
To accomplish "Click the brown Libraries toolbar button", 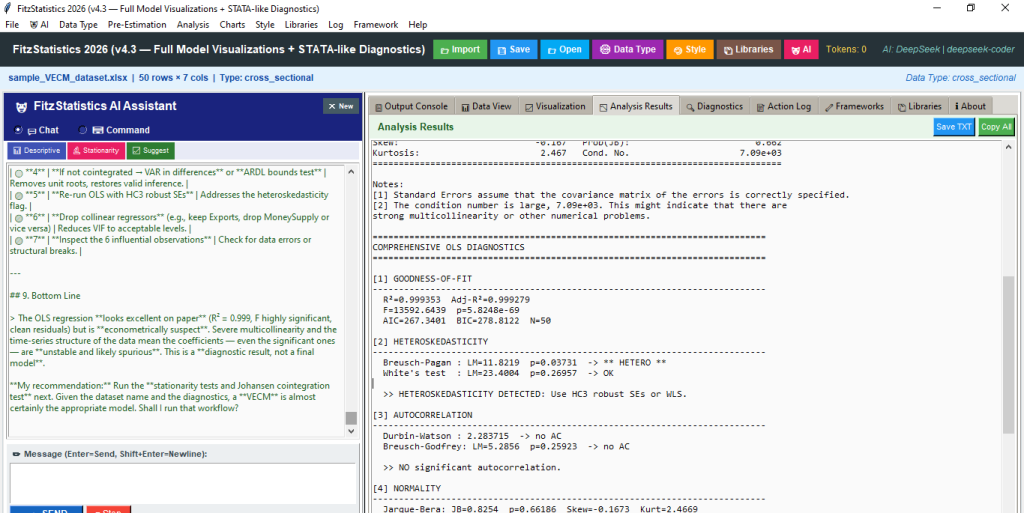I will pyautogui.click(x=748, y=50).
